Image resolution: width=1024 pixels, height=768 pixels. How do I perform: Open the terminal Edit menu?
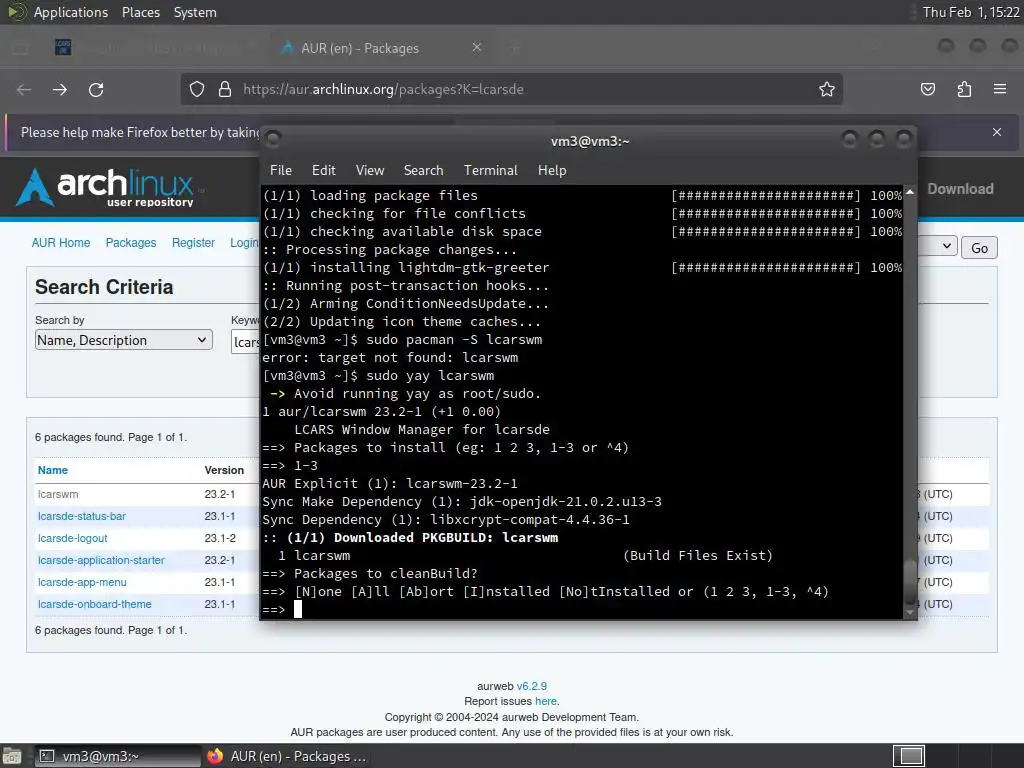click(323, 170)
